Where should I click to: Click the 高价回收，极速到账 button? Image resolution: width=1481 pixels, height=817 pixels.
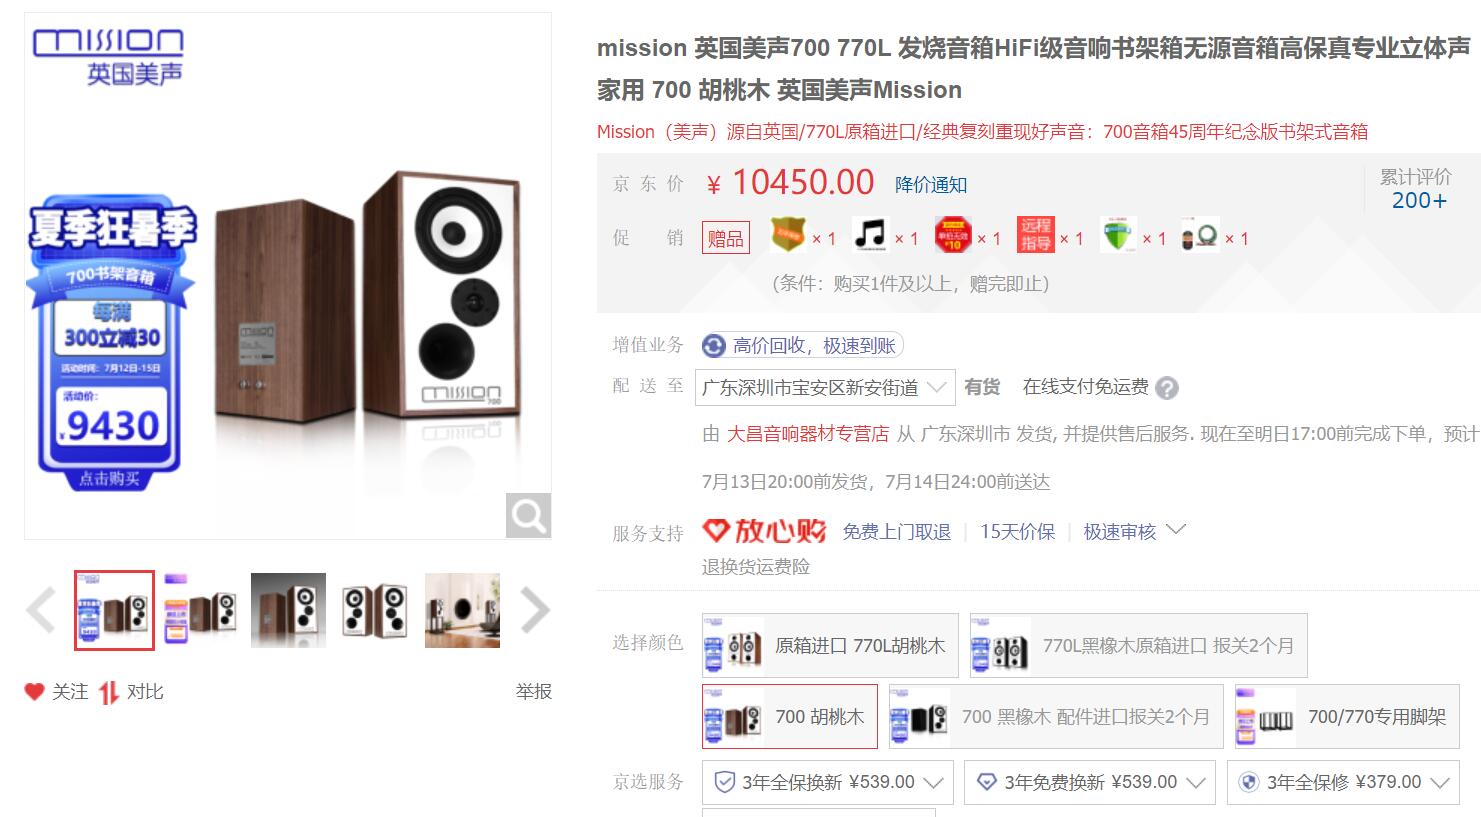click(x=802, y=346)
